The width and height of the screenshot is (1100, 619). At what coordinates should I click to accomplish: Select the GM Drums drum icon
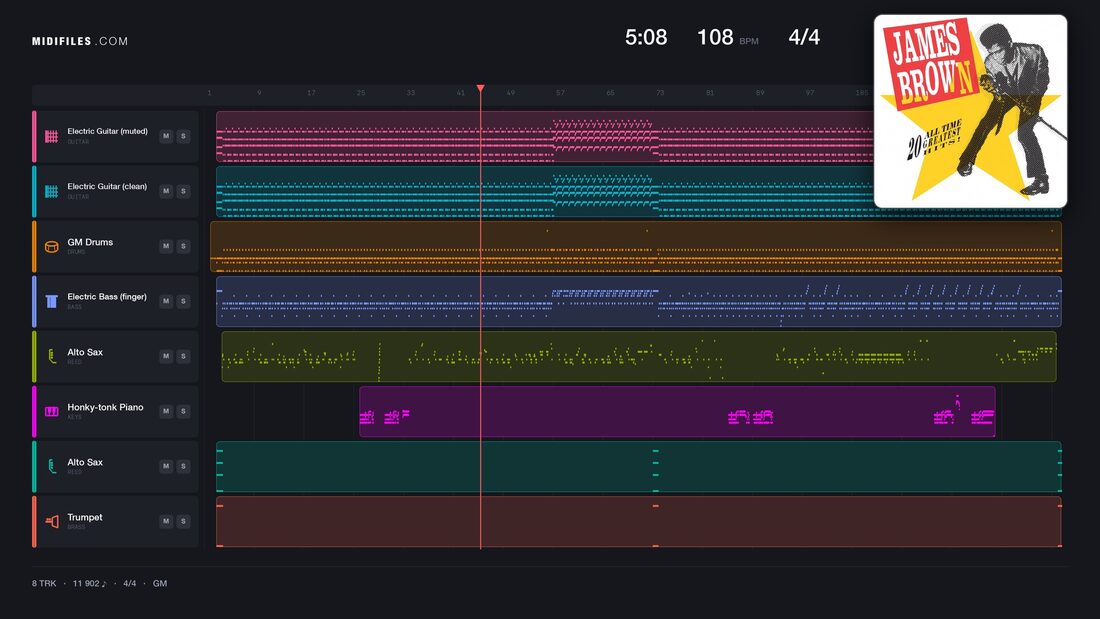click(51, 246)
